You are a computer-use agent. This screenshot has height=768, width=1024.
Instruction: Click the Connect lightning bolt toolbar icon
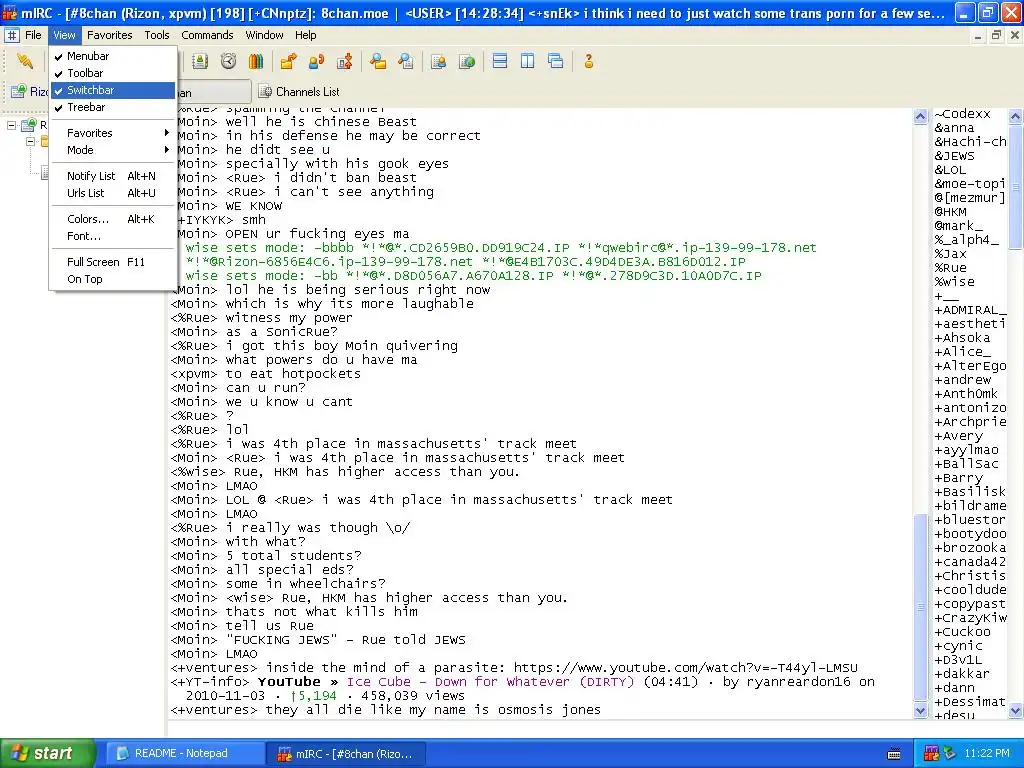tap(25, 61)
